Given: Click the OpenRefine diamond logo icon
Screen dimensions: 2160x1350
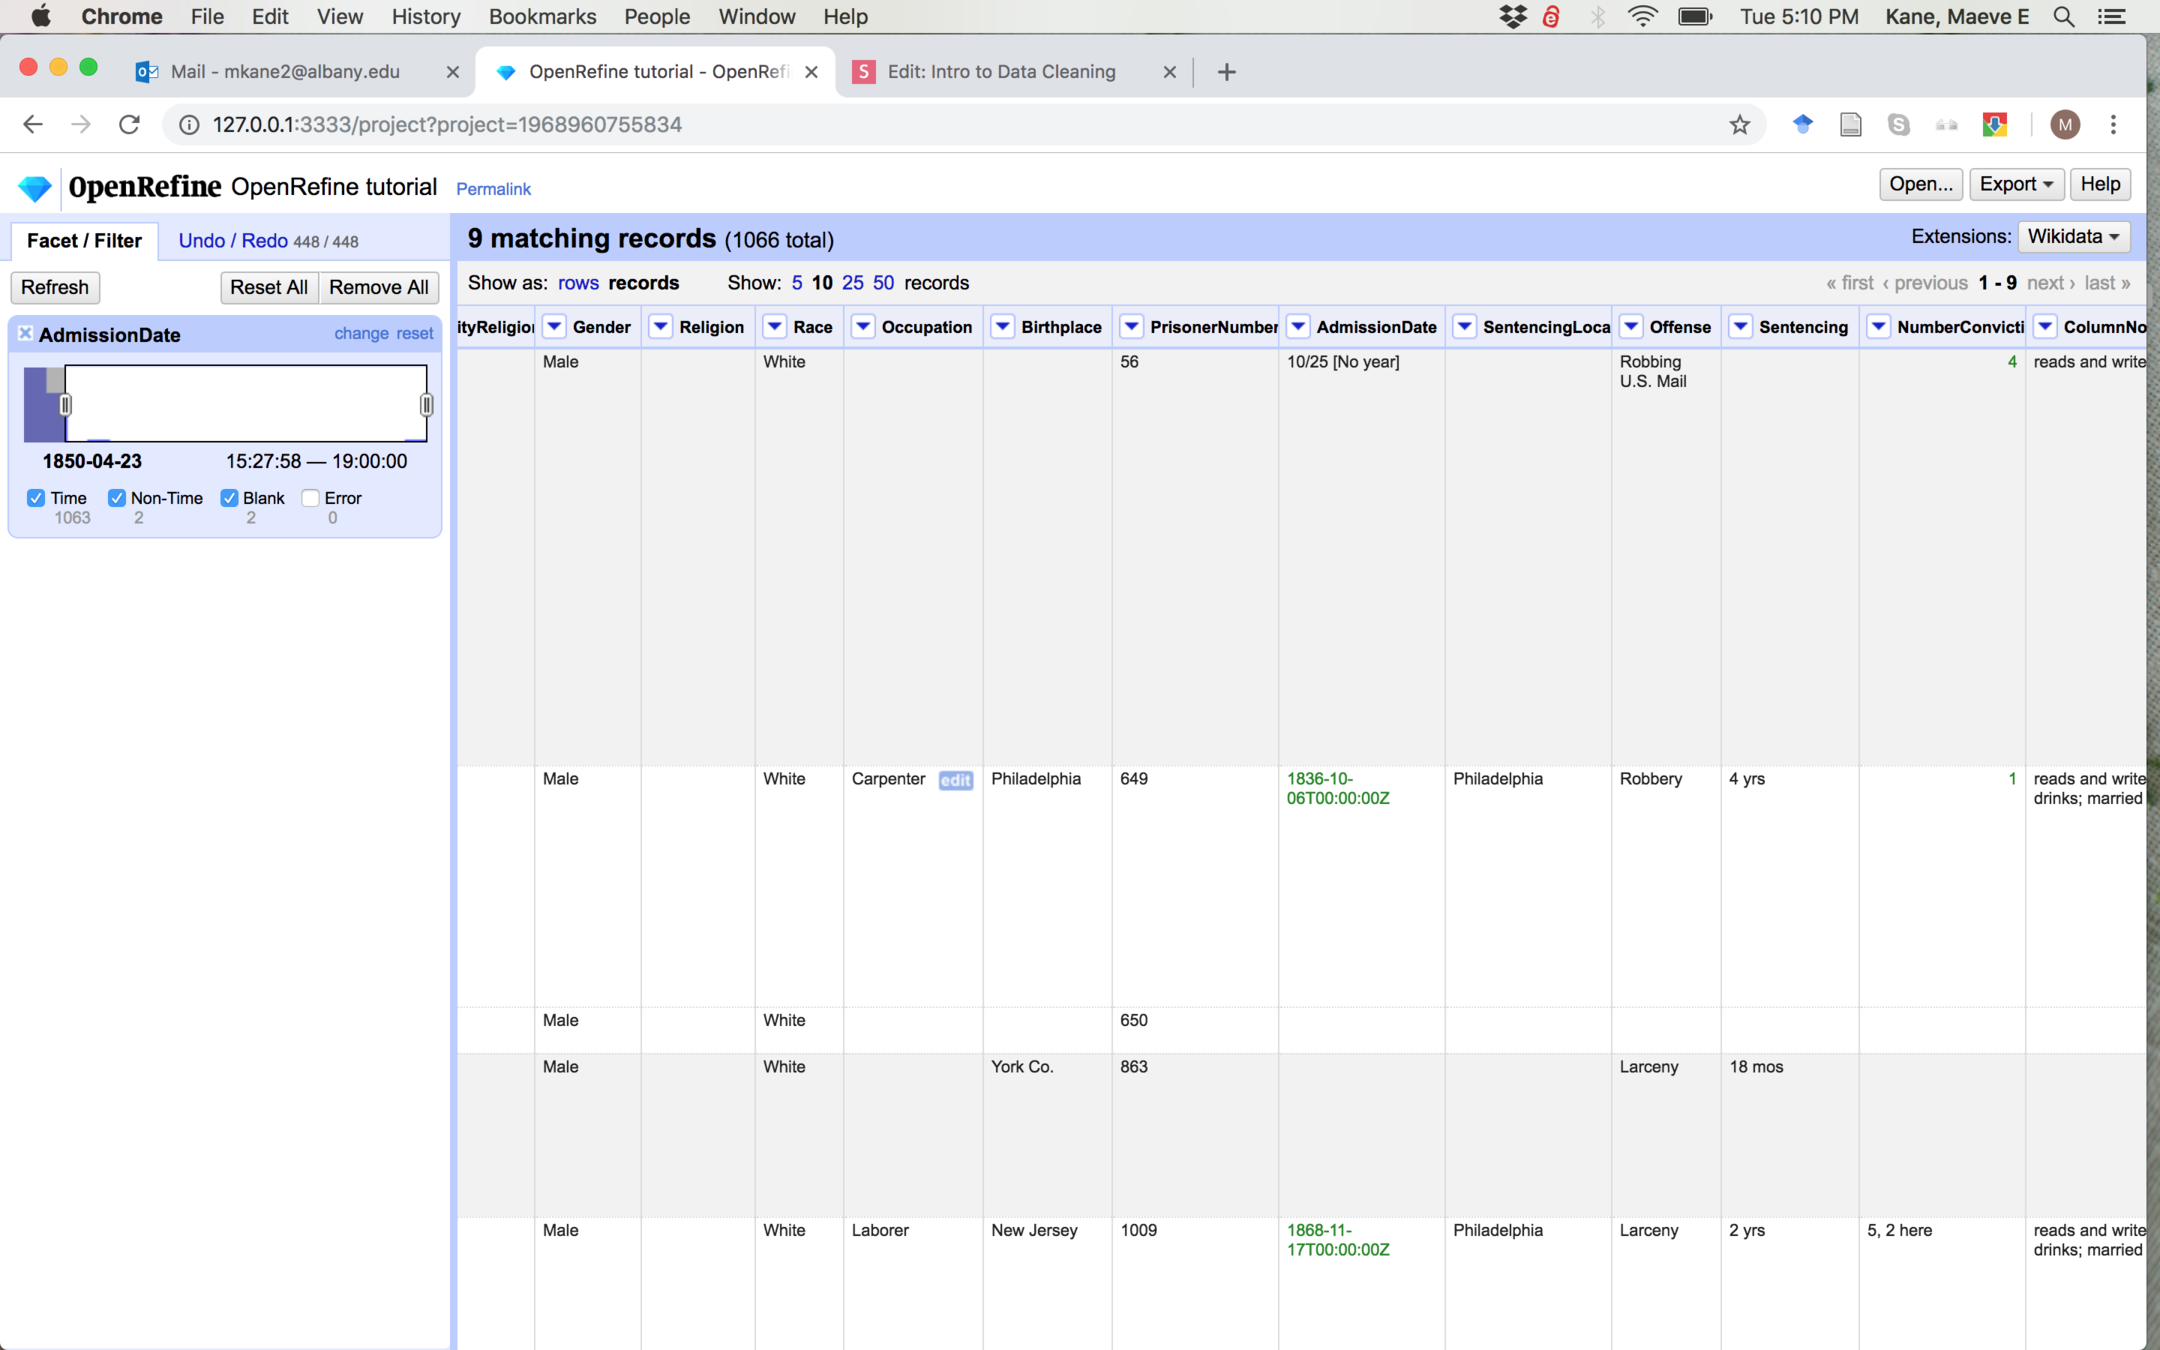Looking at the screenshot, I should [x=35, y=187].
